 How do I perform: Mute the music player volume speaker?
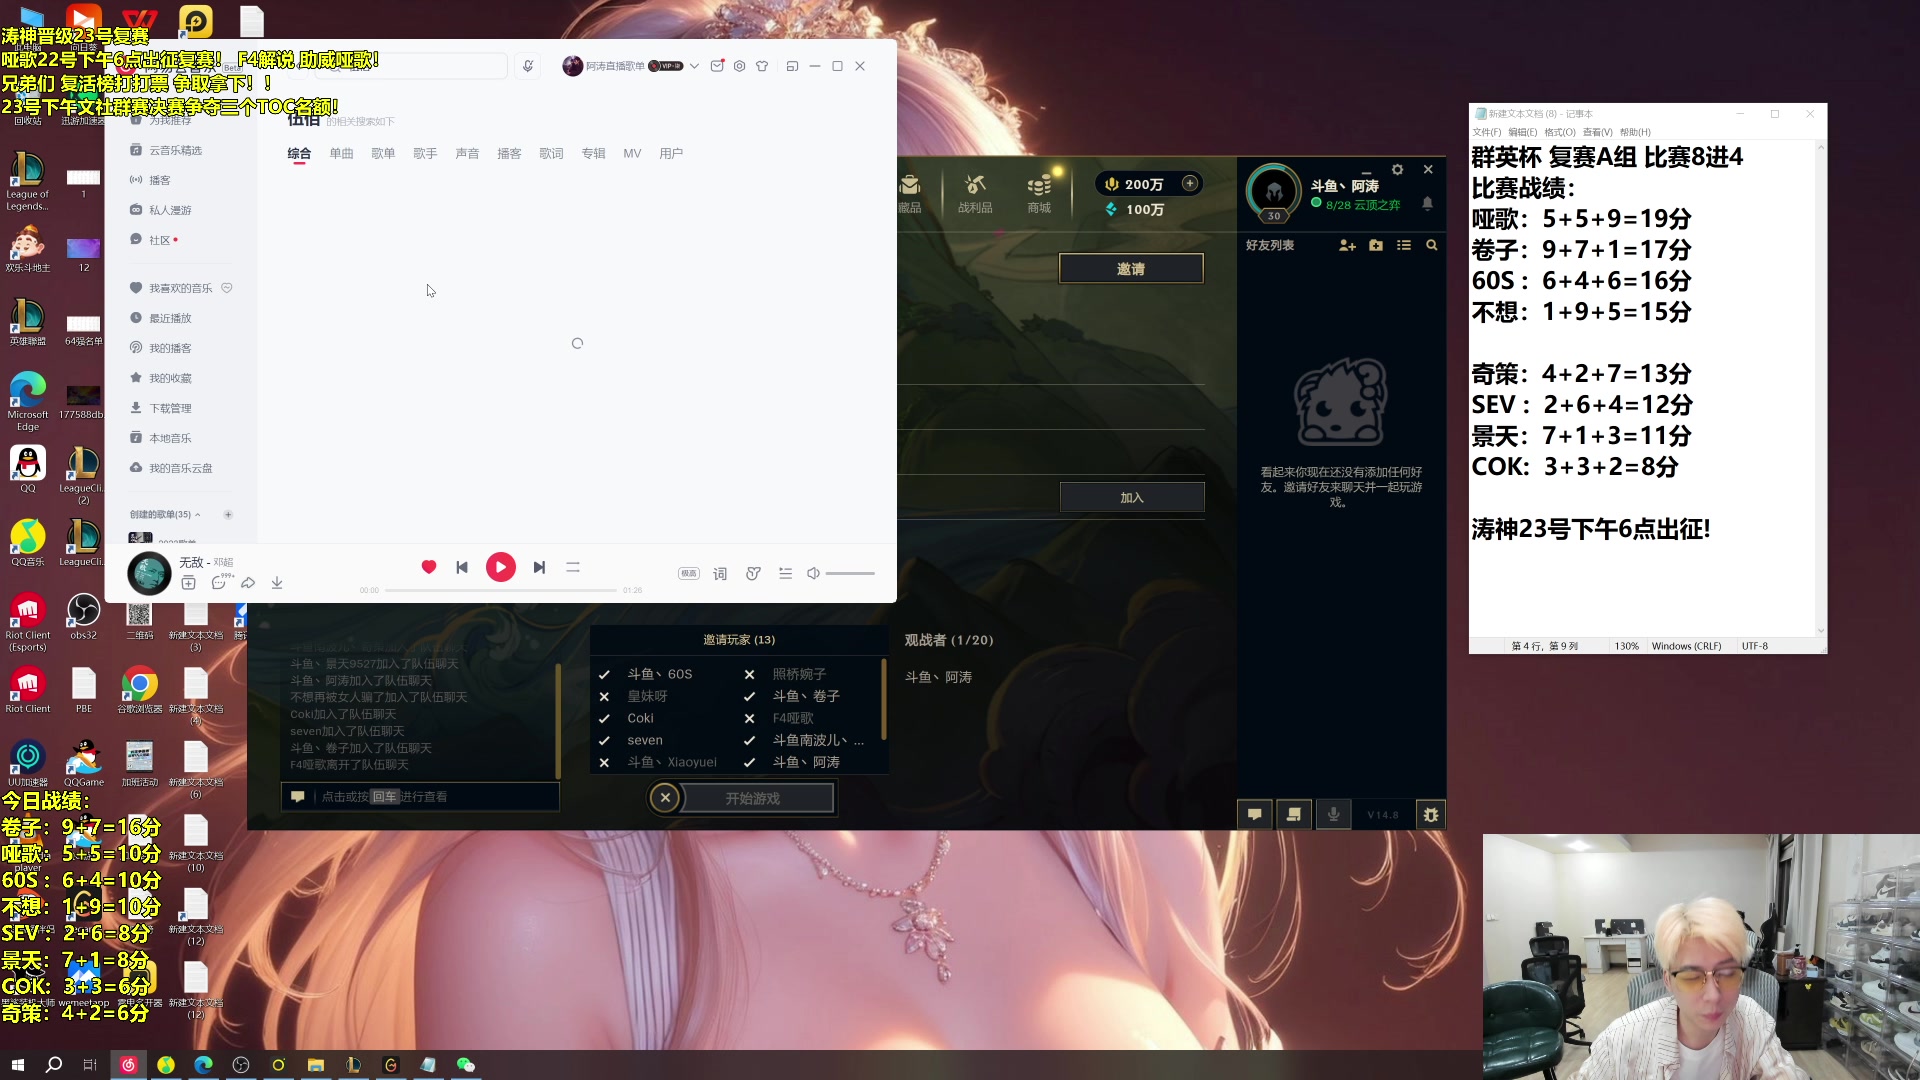[814, 574]
